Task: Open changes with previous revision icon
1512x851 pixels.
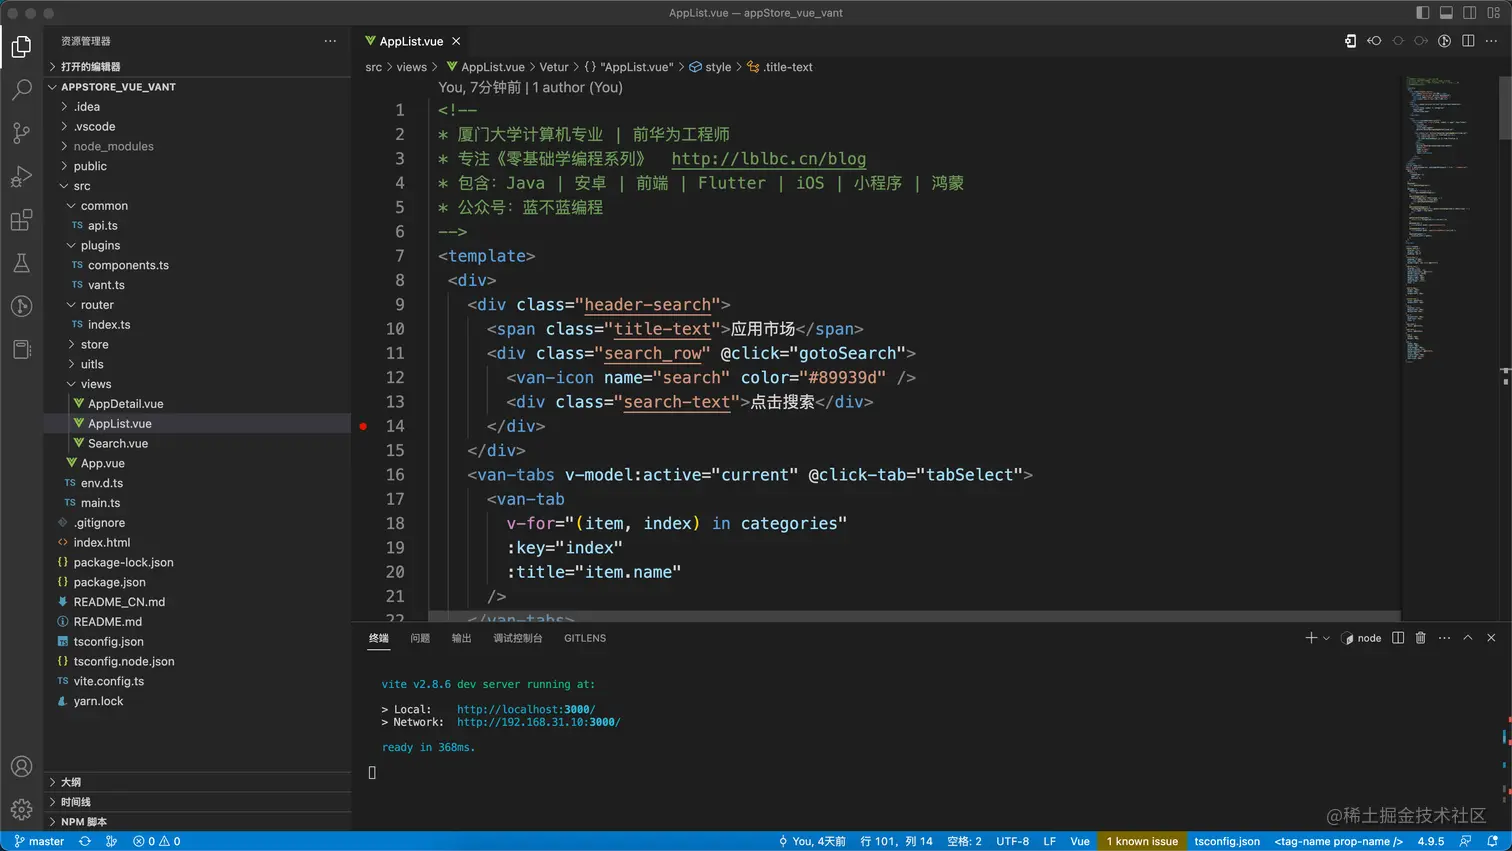Action: 1374,41
